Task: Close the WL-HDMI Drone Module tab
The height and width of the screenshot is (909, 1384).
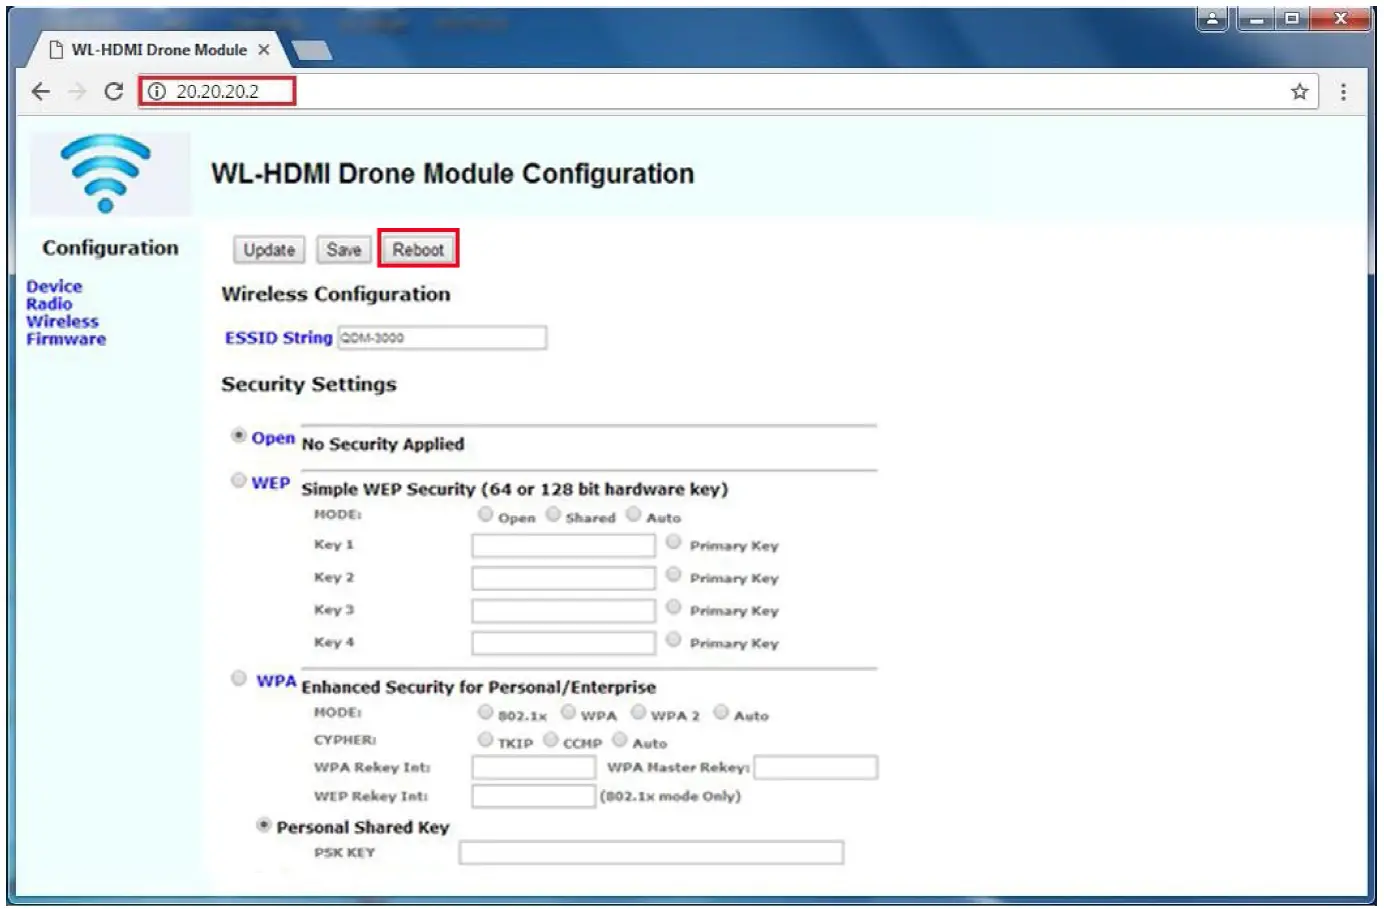Action: (x=264, y=50)
